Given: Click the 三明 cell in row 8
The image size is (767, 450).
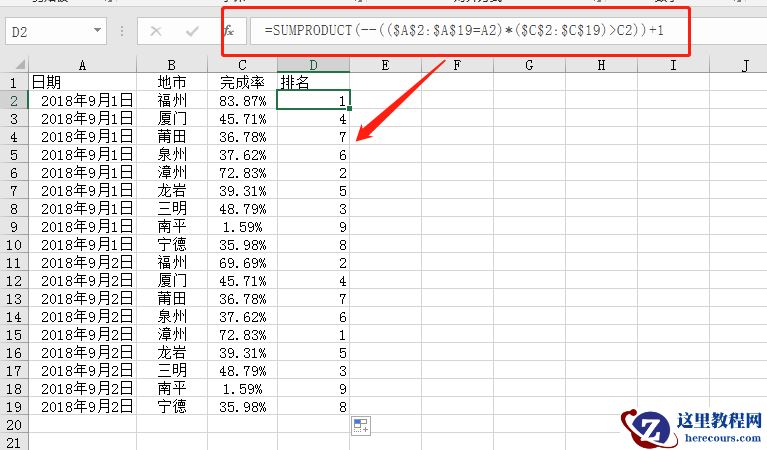Looking at the screenshot, I should (x=172, y=208).
